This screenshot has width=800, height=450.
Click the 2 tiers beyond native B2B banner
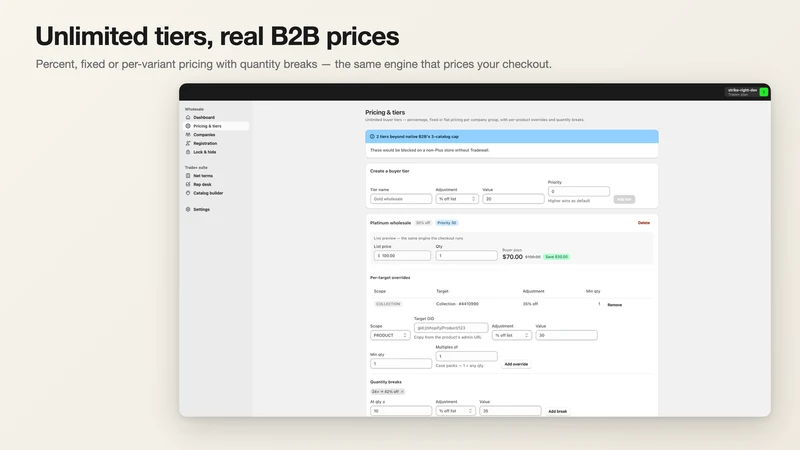tap(512, 137)
